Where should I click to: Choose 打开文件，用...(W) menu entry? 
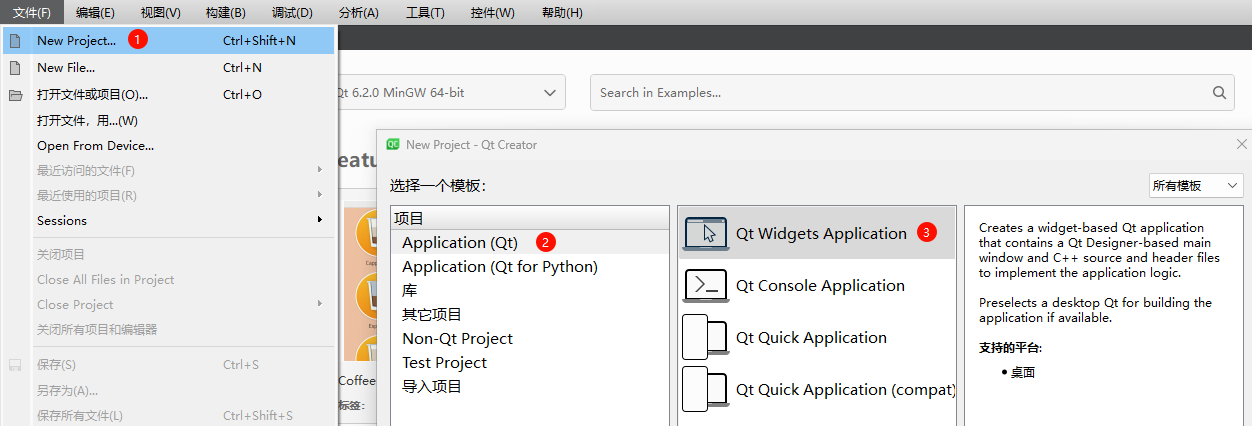tap(168, 120)
